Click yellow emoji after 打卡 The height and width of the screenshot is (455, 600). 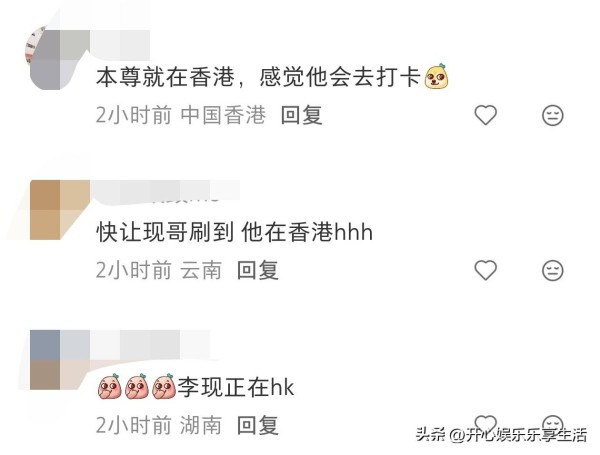pos(437,76)
